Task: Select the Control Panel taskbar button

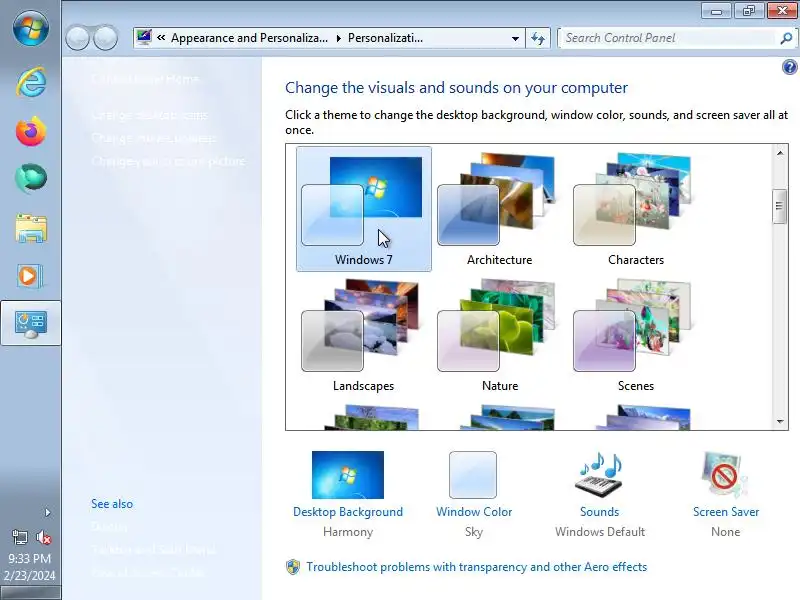Action: tap(31, 323)
